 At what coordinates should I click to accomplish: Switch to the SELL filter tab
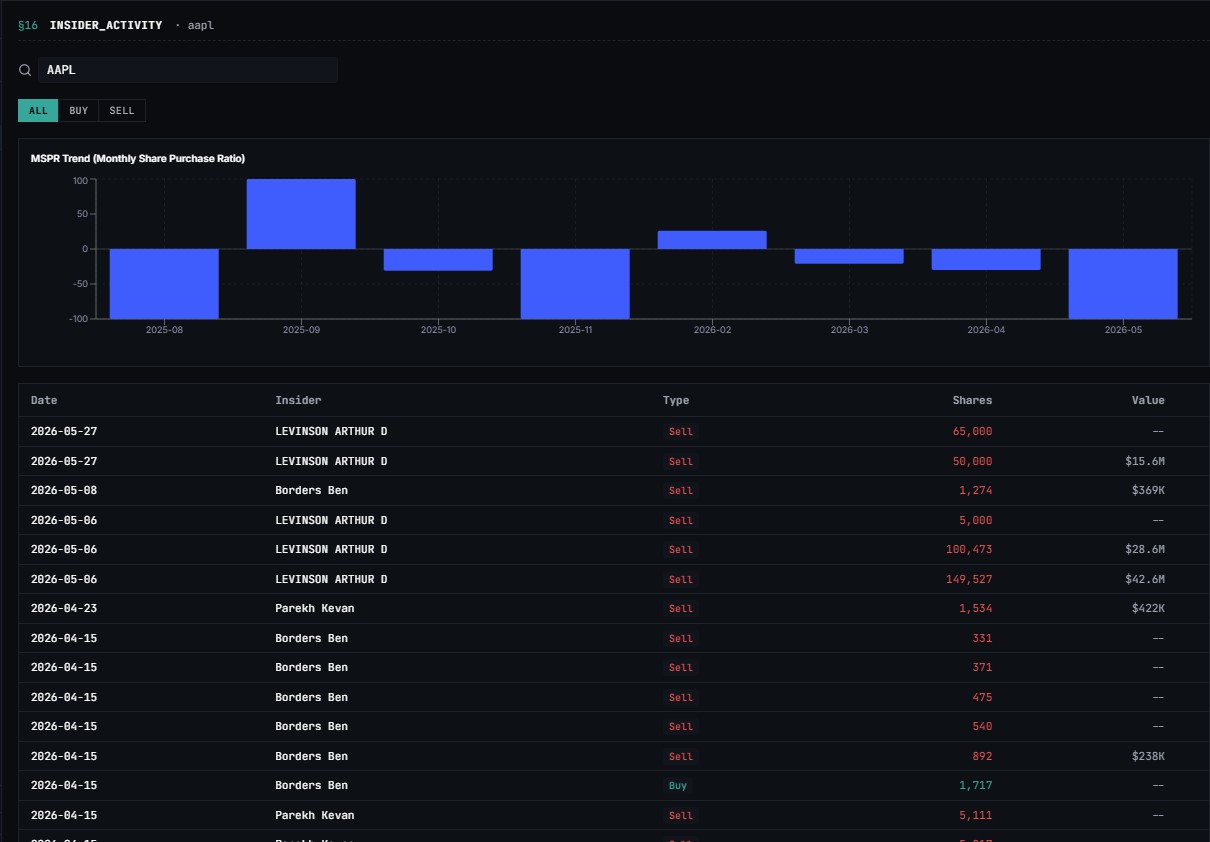click(x=122, y=111)
